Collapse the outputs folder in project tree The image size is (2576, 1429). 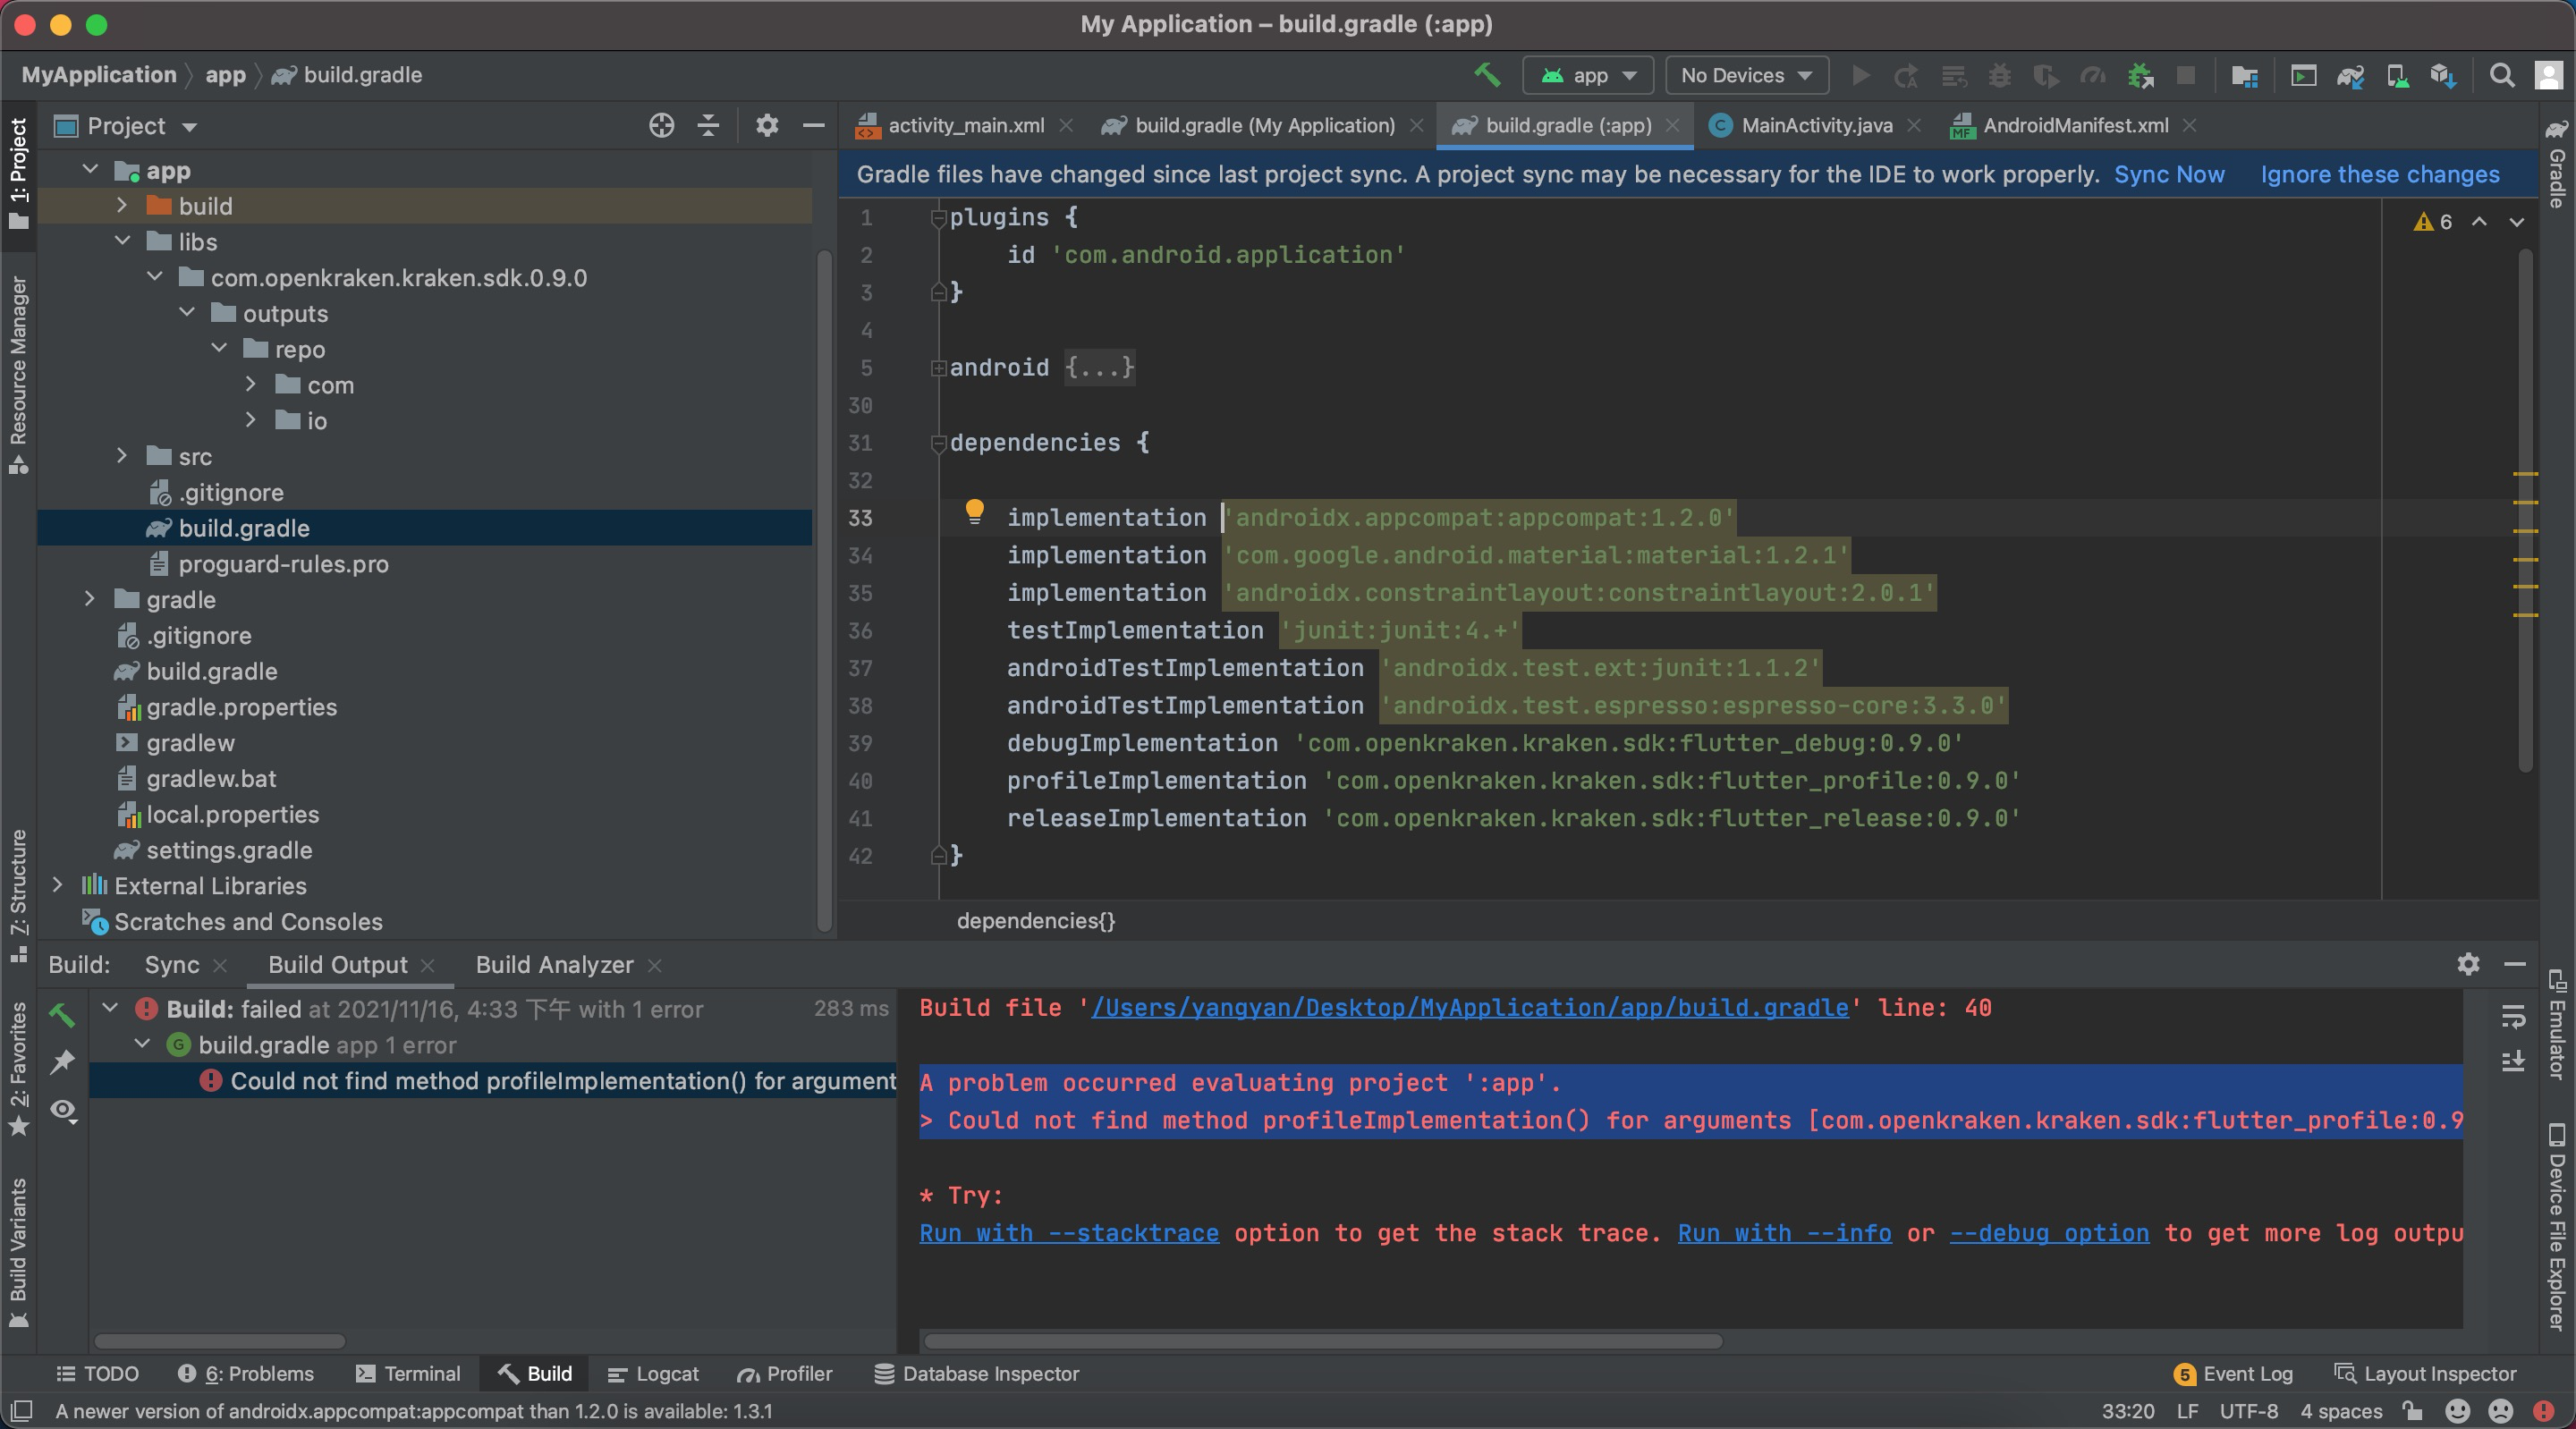[x=186, y=312]
